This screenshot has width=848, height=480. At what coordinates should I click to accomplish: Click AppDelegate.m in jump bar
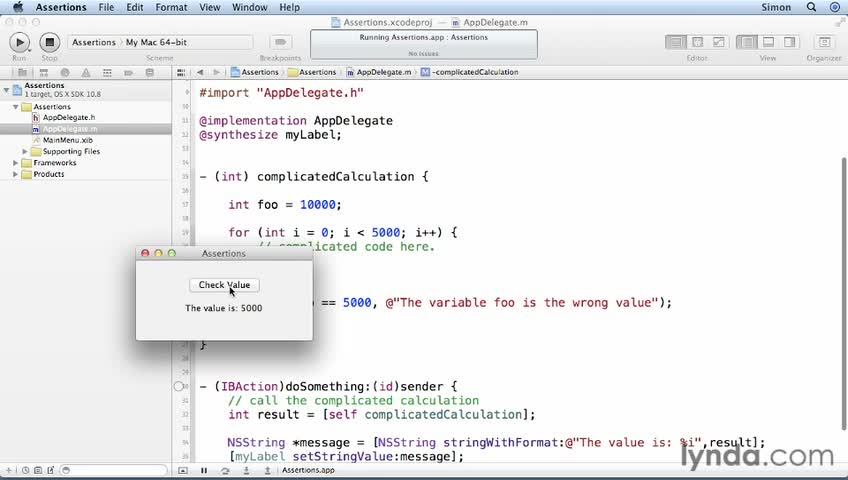click(x=379, y=72)
